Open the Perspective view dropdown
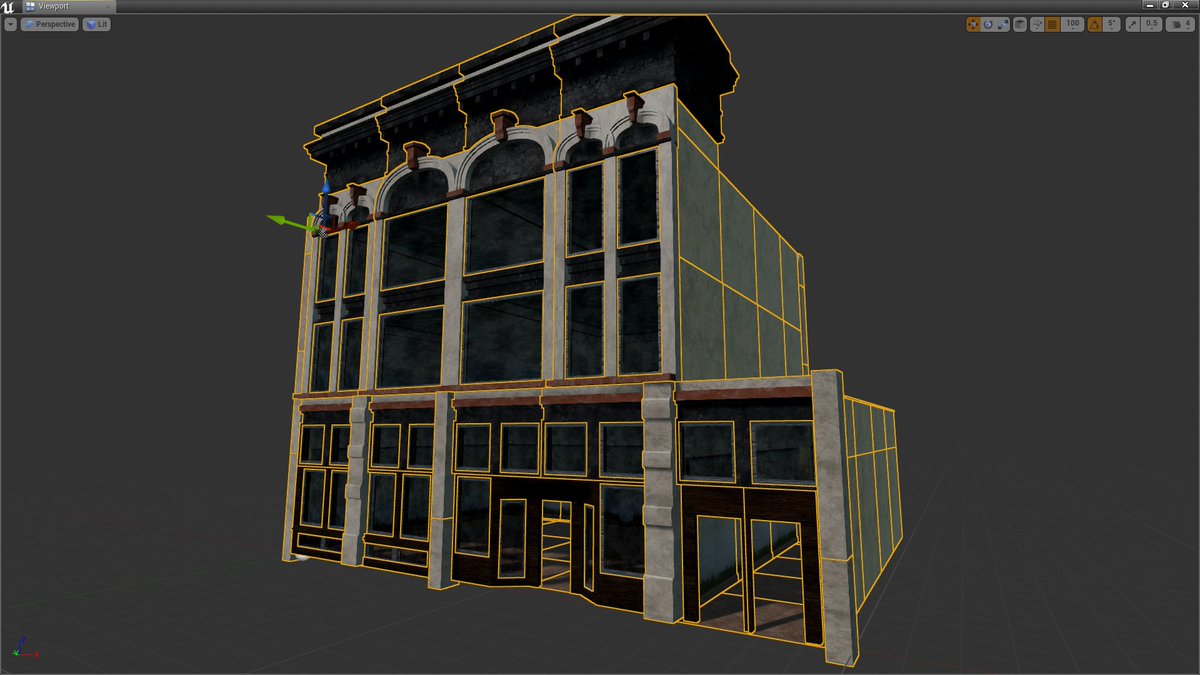Image resolution: width=1200 pixels, height=675 pixels. 48,23
